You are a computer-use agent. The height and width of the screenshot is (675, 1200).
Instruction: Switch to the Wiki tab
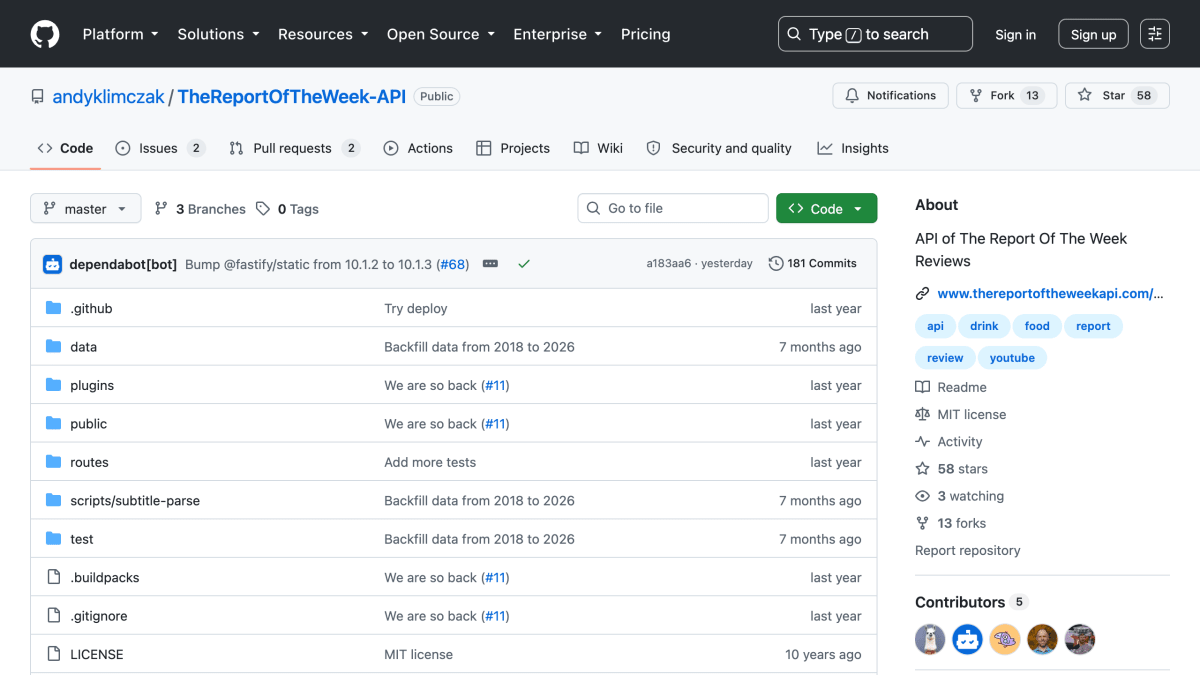click(x=598, y=148)
